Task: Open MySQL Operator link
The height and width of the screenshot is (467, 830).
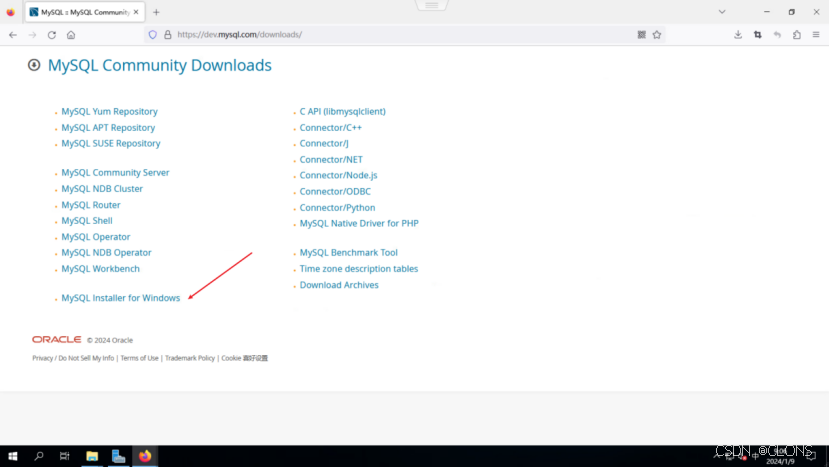Action: click(x=95, y=237)
